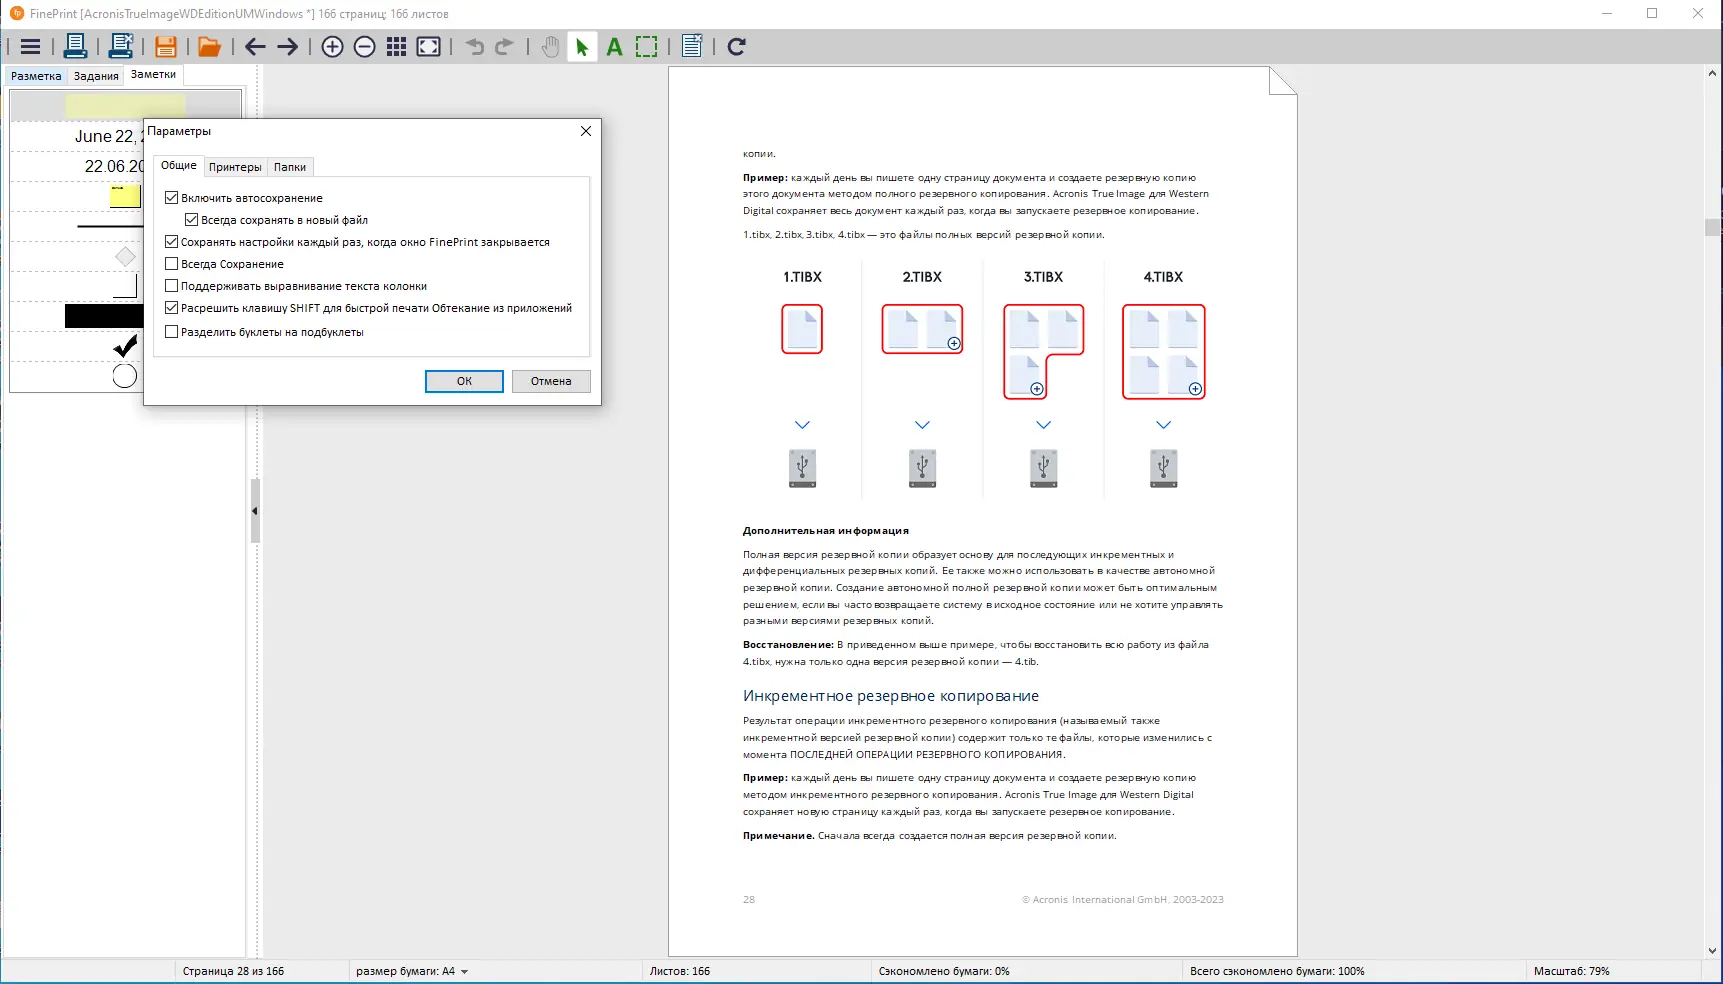The width and height of the screenshot is (1723, 984).
Task: Switch to the 'Папки' tab
Action: coord(290,167)
